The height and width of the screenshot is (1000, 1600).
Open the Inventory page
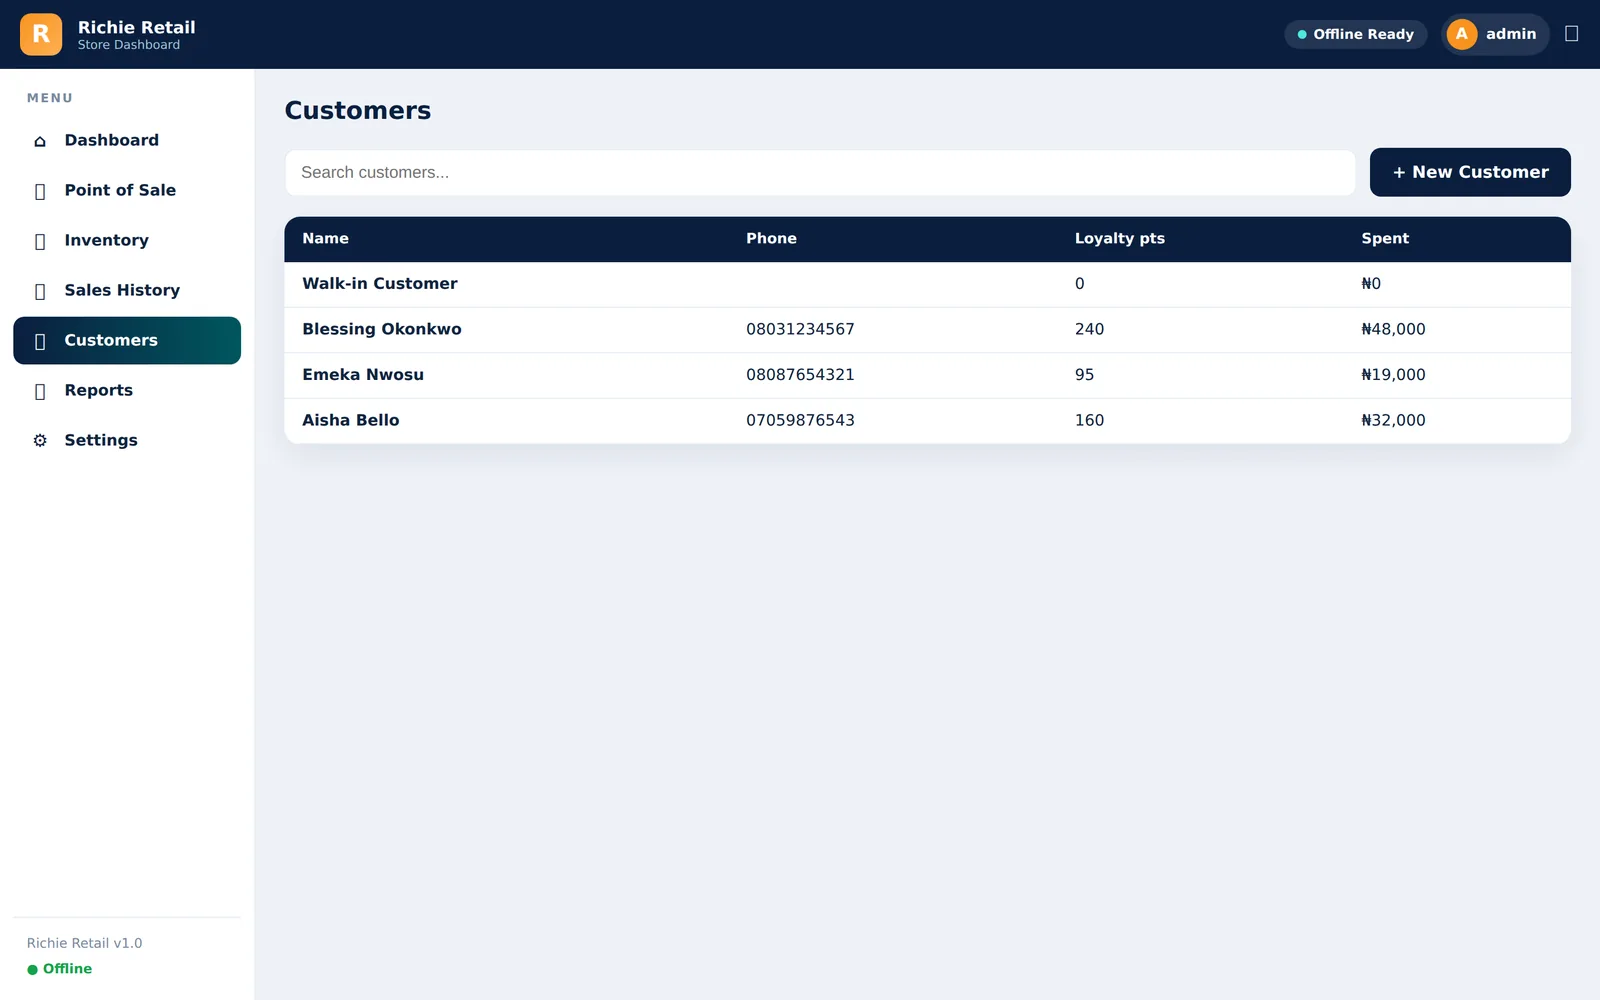point(127,240)
